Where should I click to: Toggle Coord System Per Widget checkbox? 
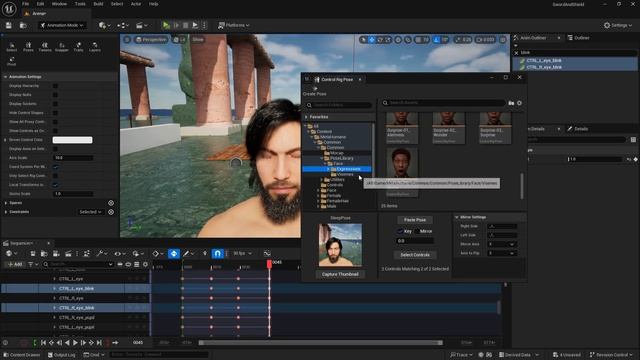pyautogui.click(x=56, y=167)
